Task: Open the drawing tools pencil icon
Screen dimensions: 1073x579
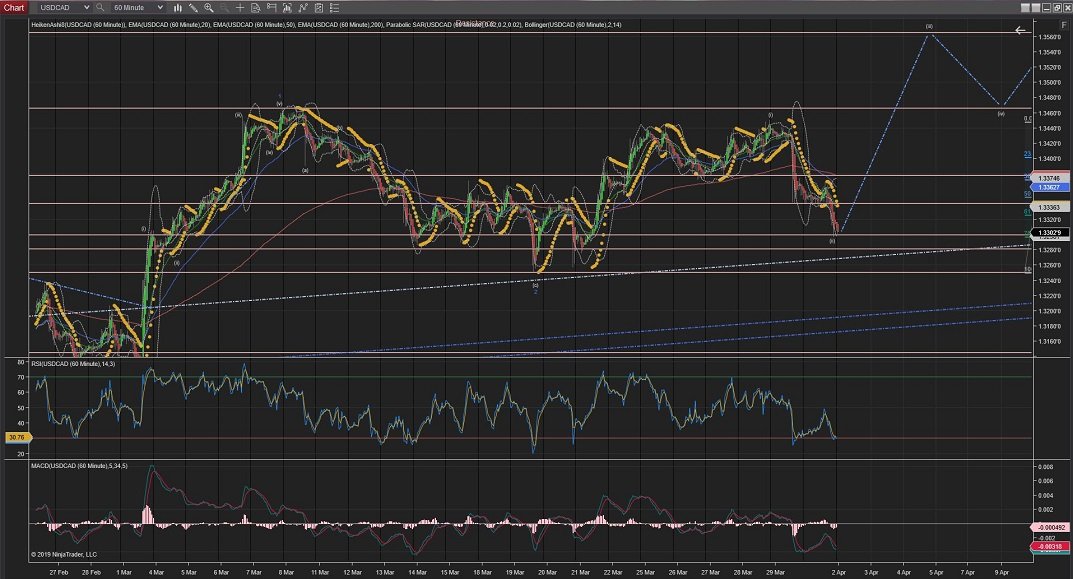Action: [194, 9]
